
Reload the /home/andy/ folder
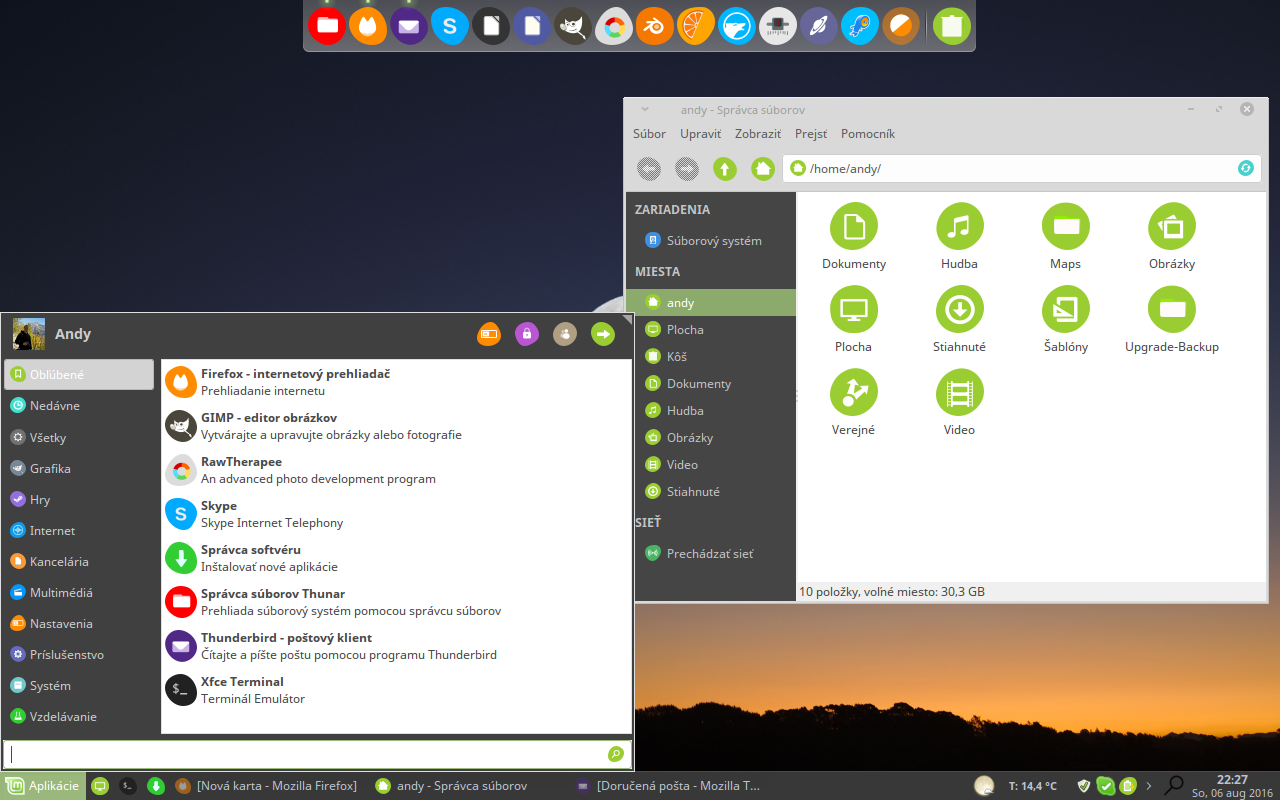[1246, 168]
